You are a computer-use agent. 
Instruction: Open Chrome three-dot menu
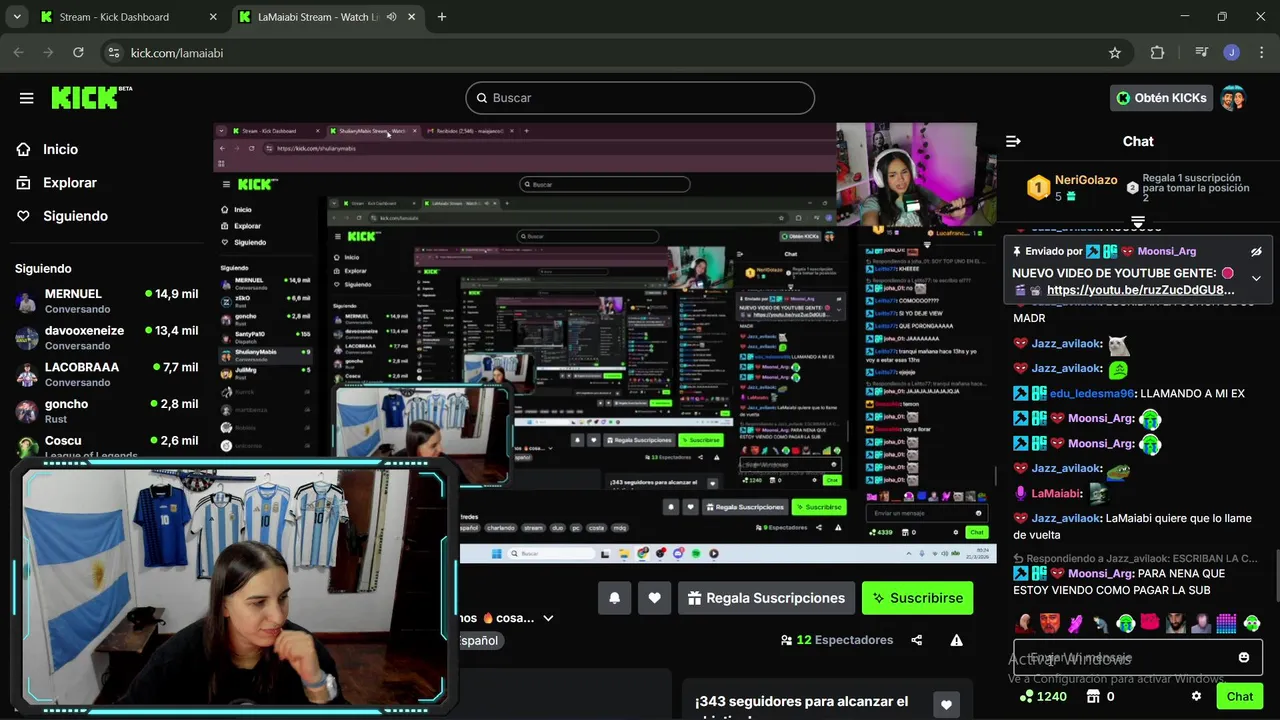pyautogui.click(x=1260, y=53)
